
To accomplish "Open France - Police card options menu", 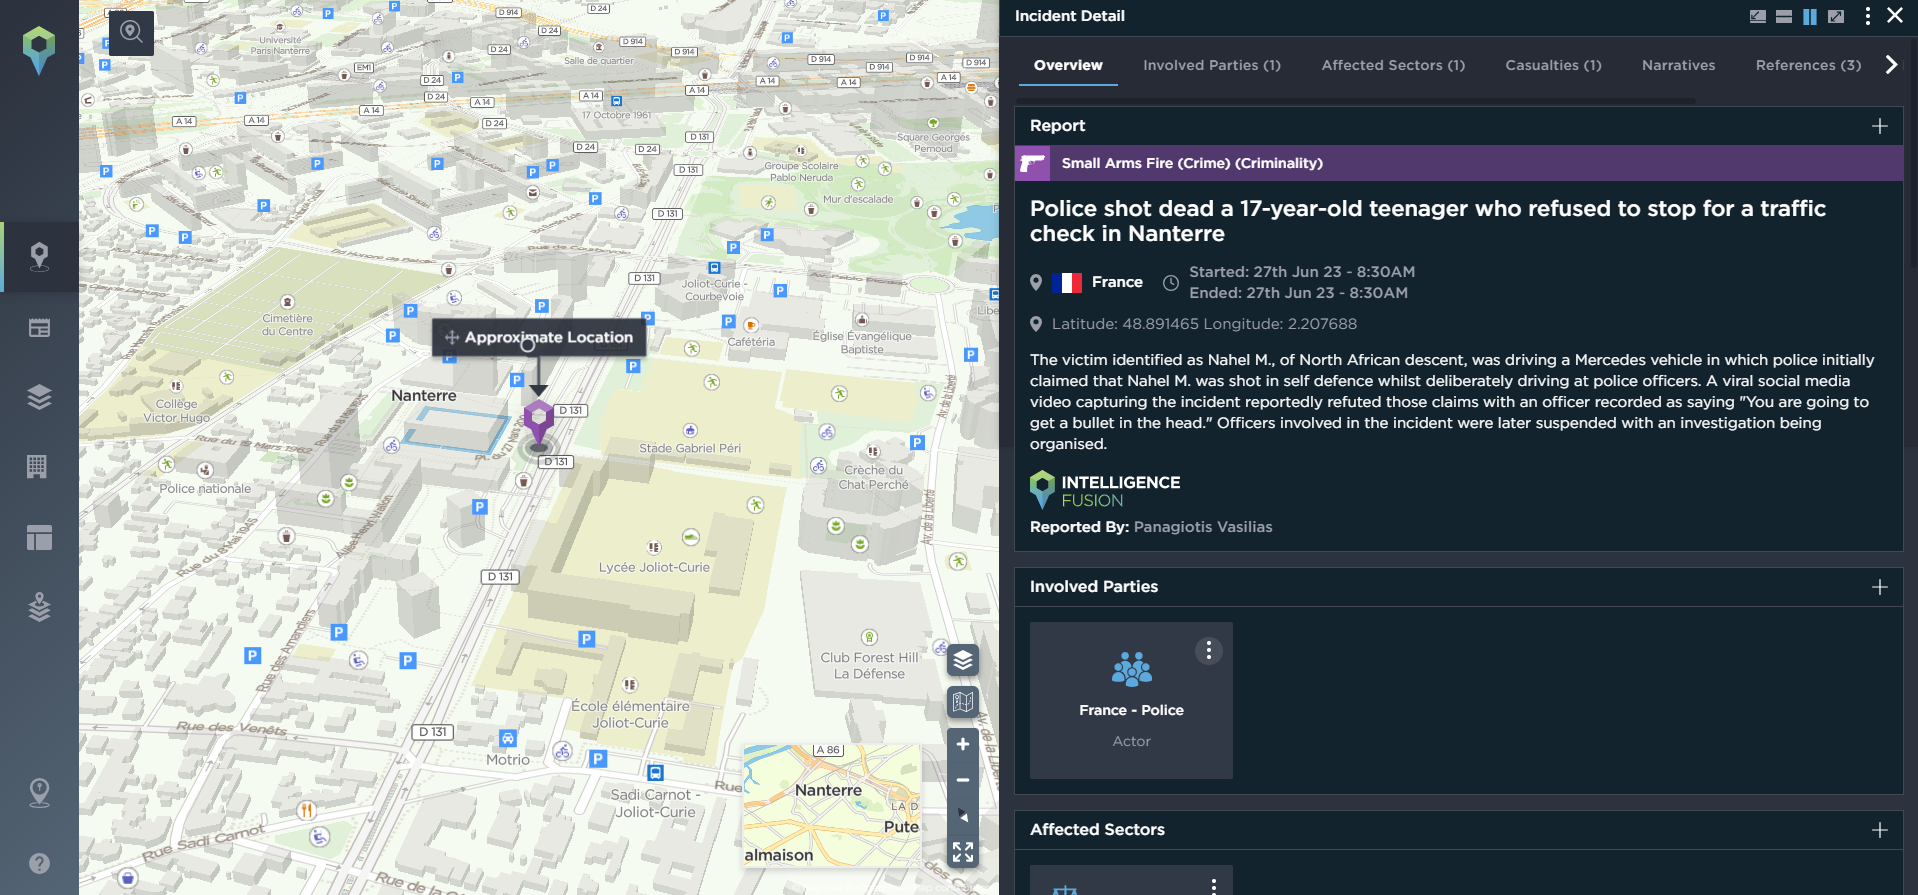I will click(1208, 651).
